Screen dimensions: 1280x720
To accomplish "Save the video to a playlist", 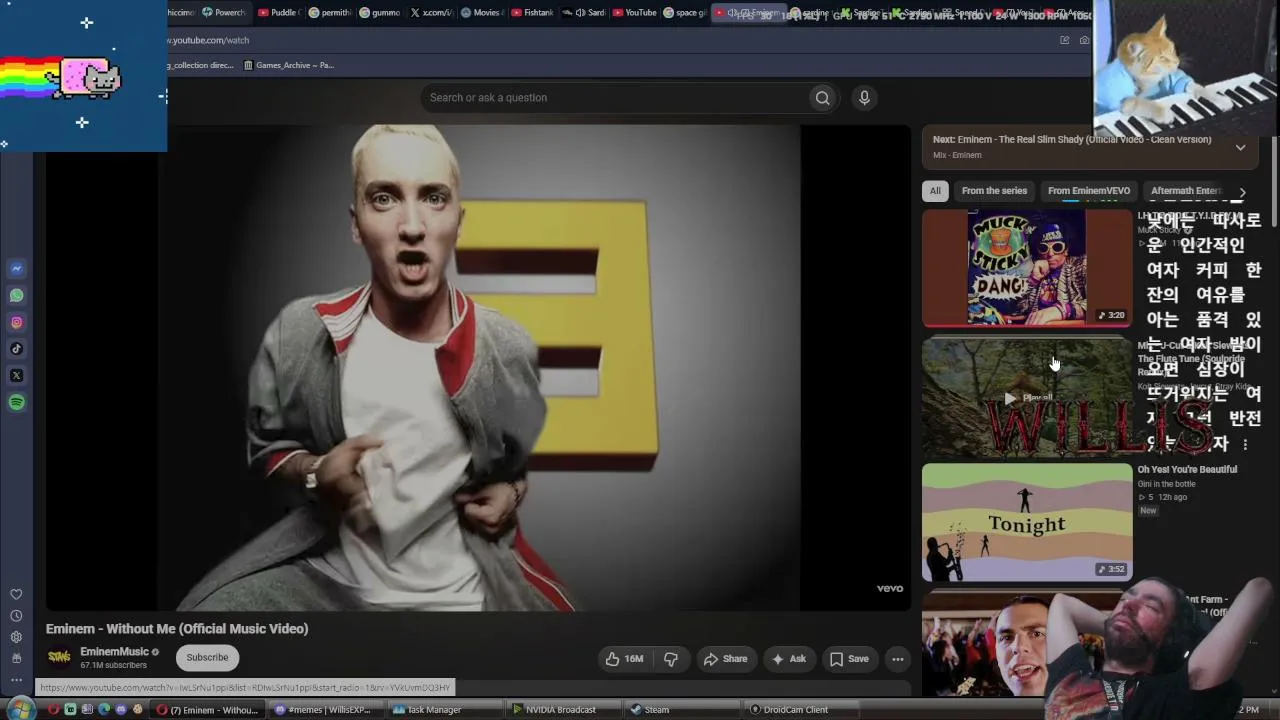I will (x=849, y=659).
